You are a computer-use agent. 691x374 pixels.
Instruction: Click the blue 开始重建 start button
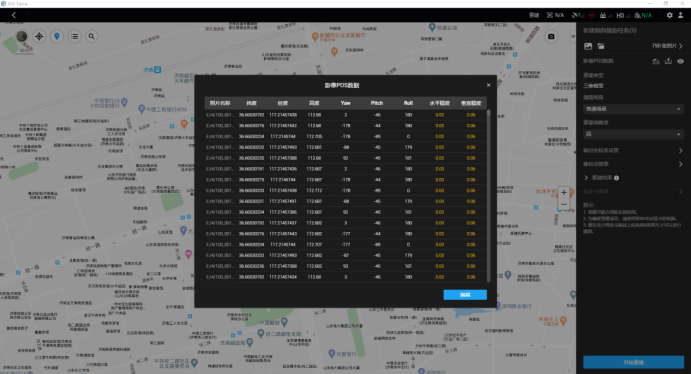pyautogui.click(x=633, y=362)
